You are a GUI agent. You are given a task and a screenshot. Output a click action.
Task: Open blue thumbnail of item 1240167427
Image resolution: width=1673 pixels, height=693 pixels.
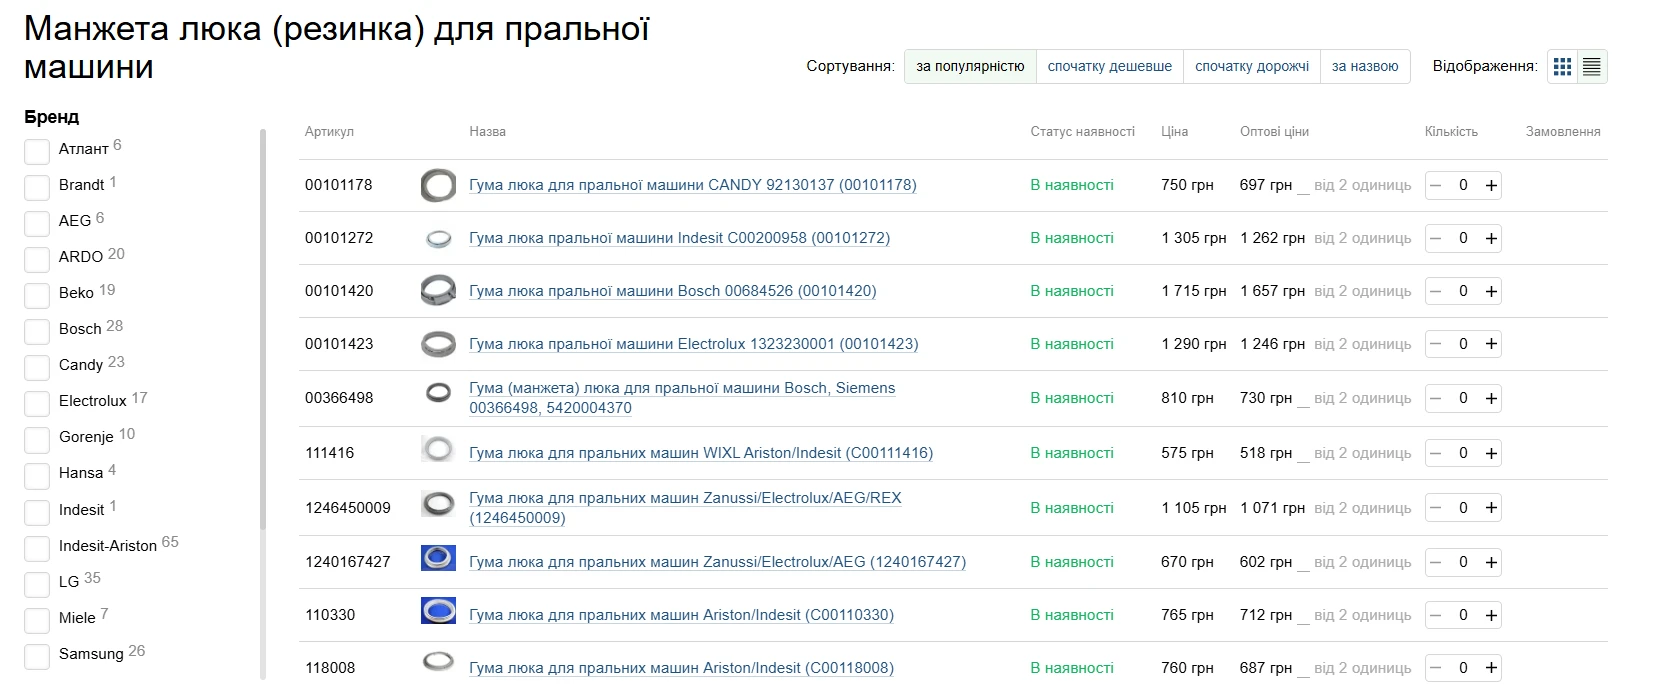coord(438,558)
